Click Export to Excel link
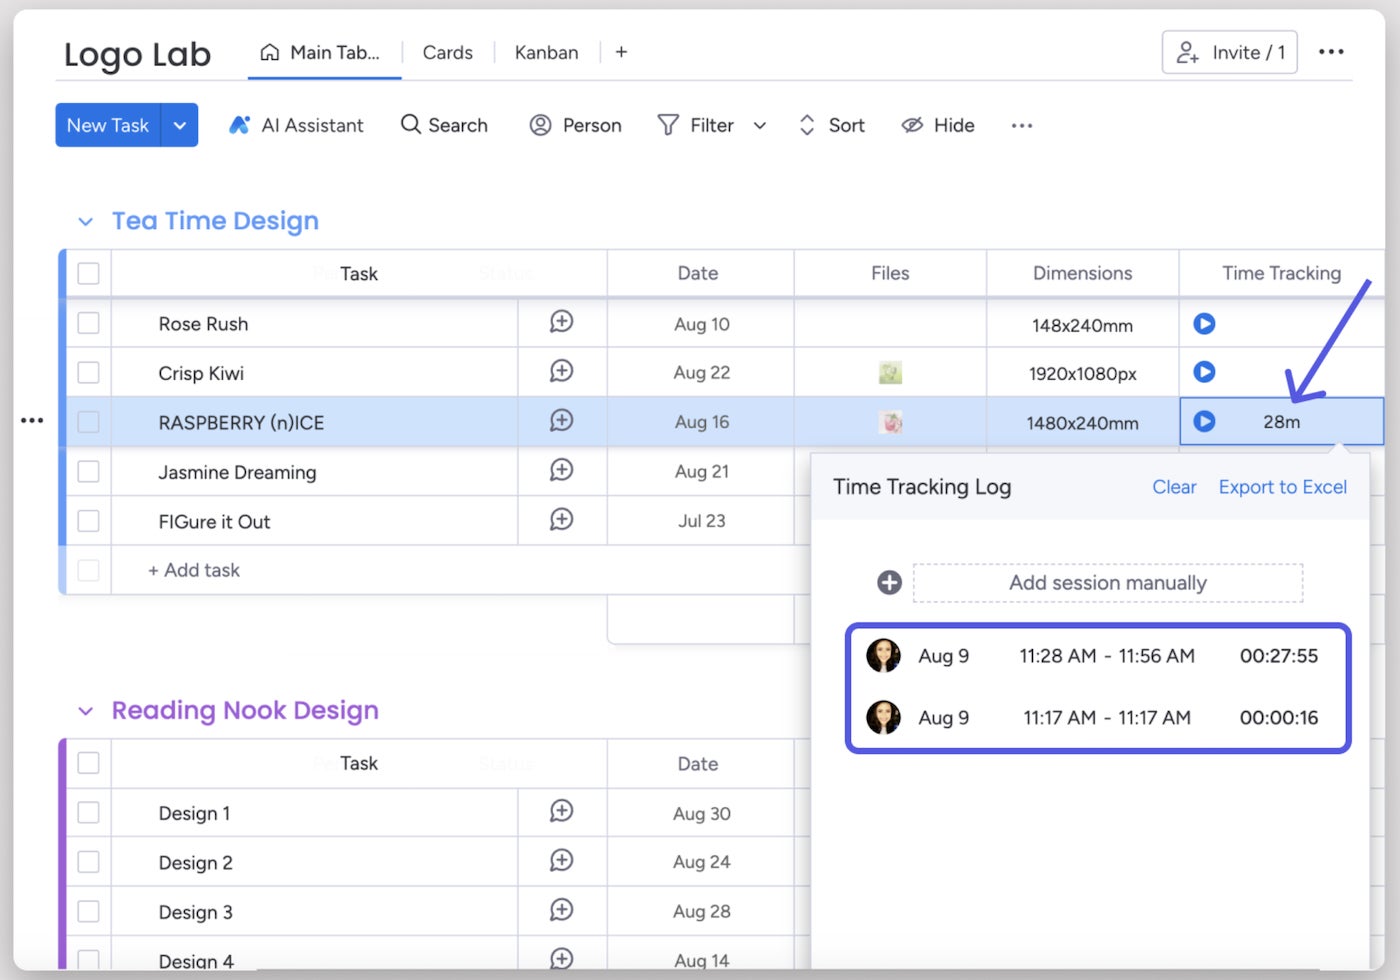The height and width of the screenshot is (980, 1400). (1282, 487)
